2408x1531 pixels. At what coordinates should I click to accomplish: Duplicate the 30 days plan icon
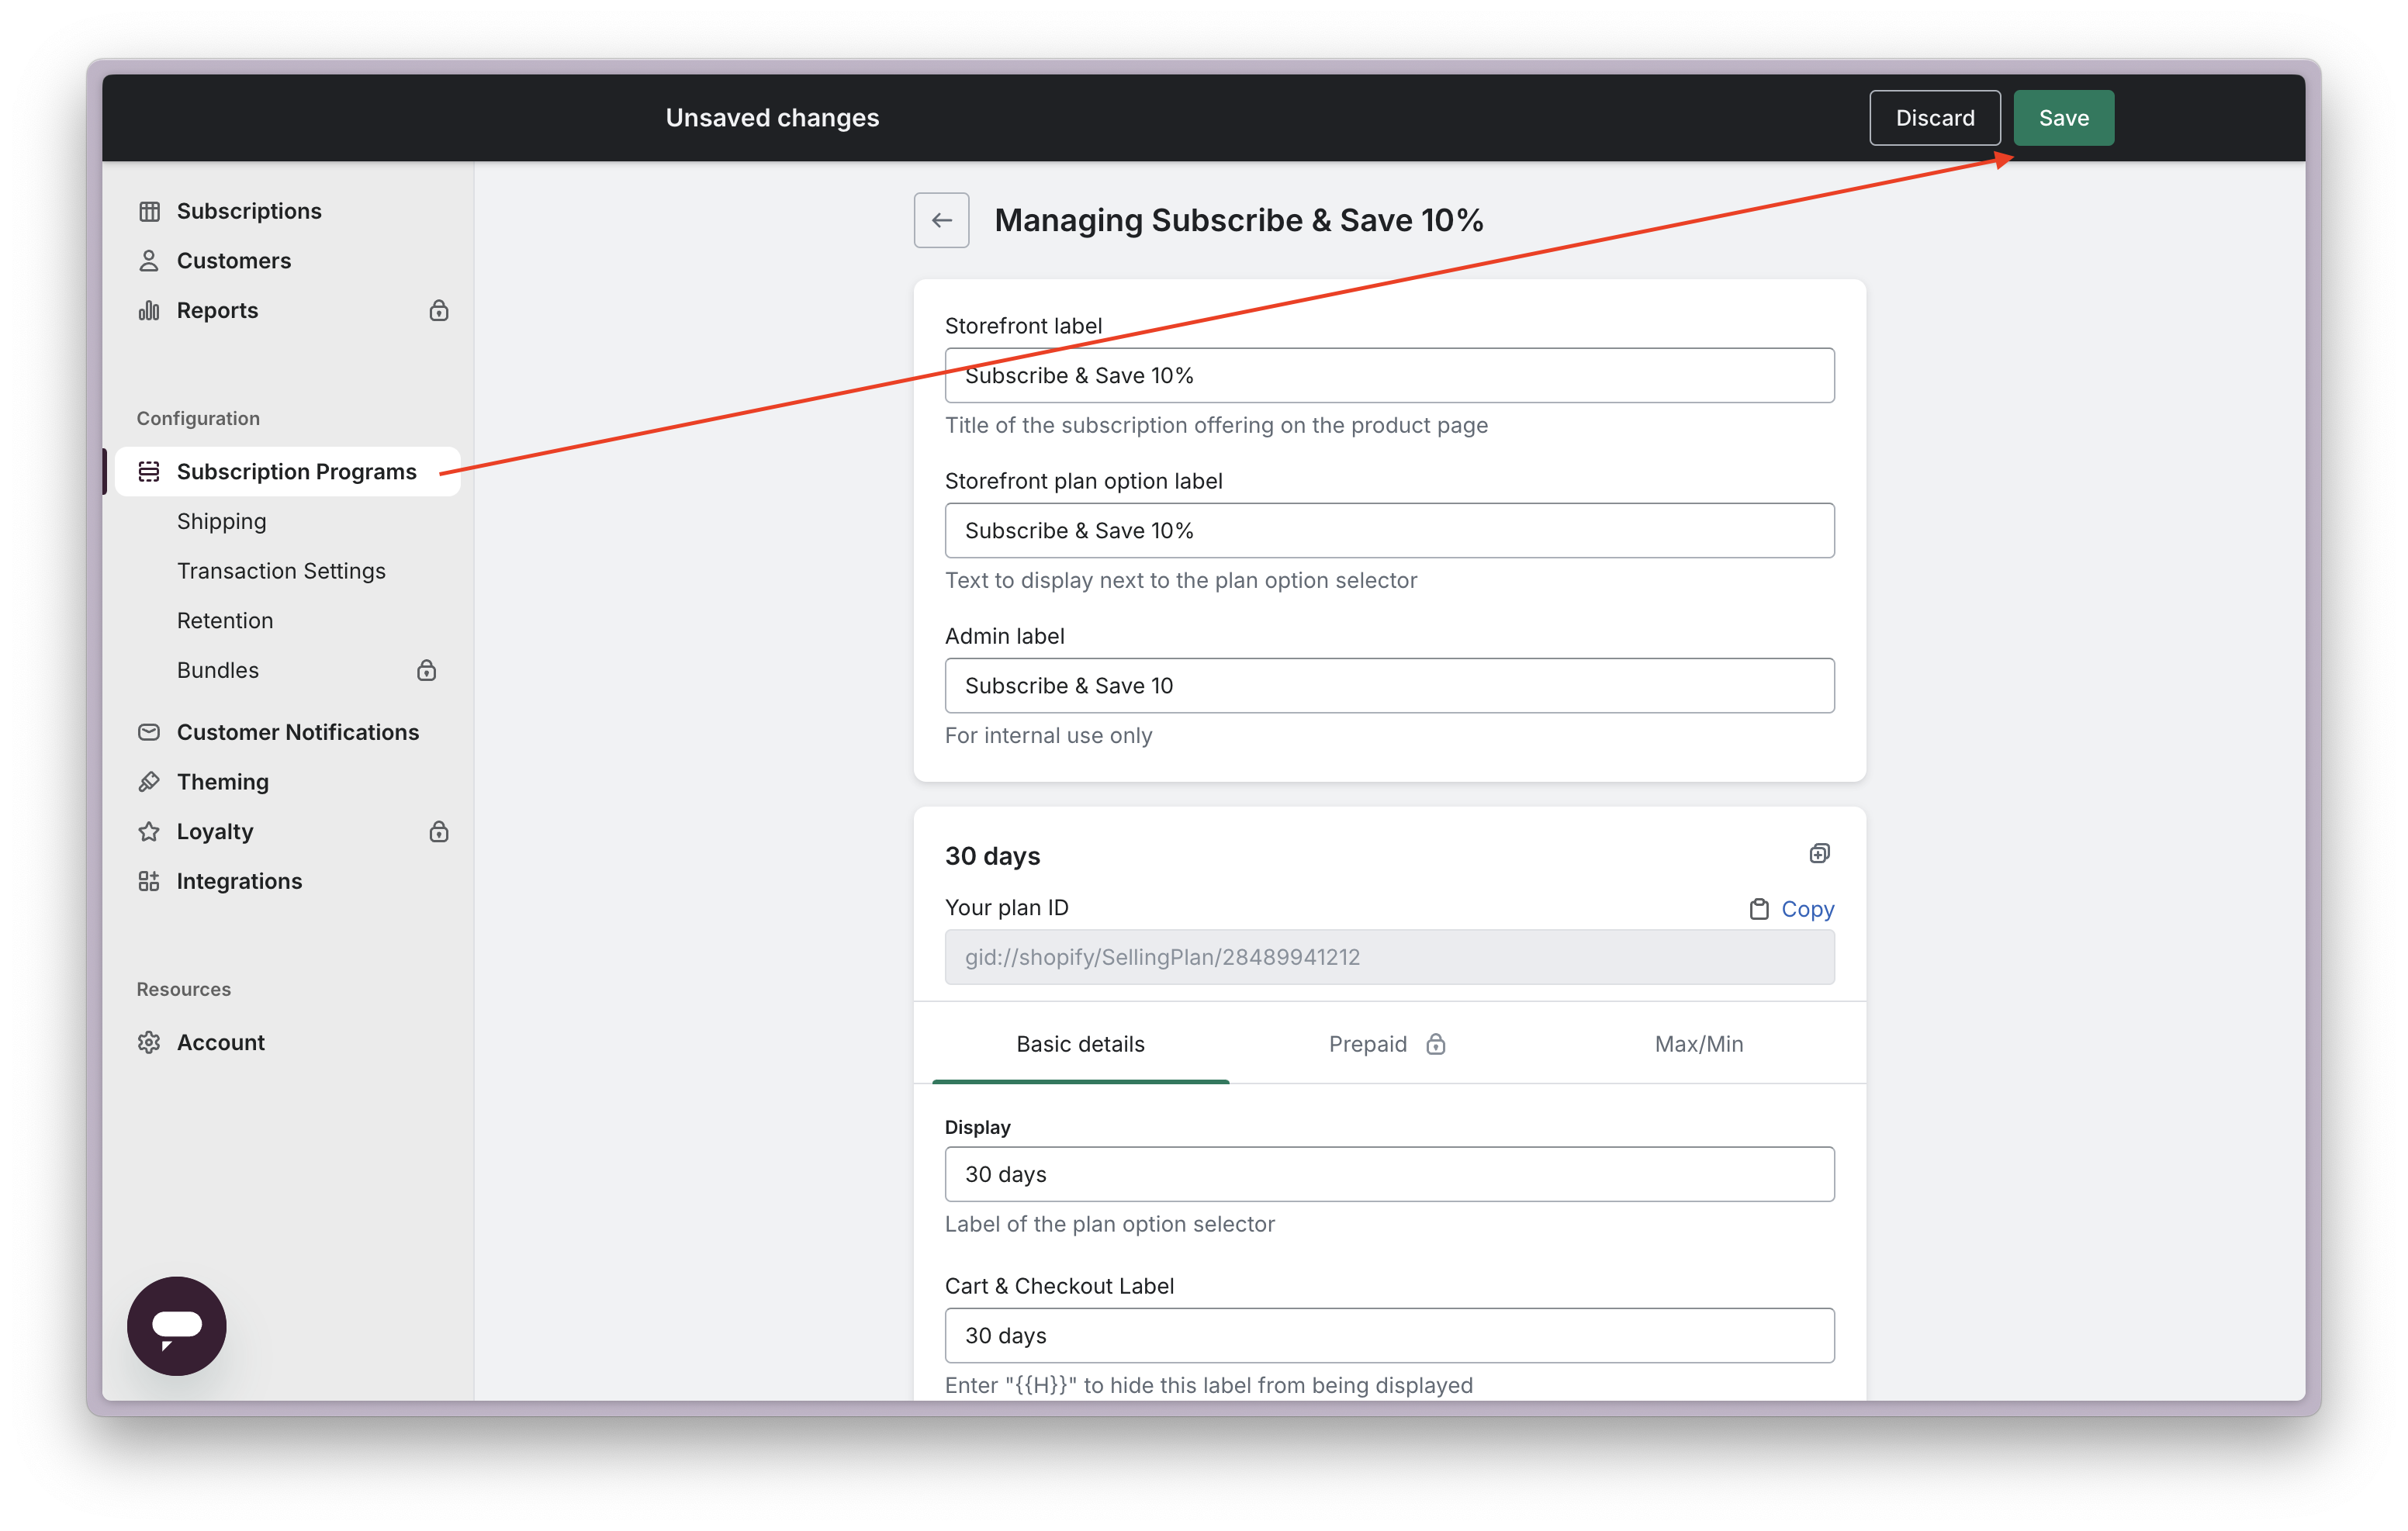tap(1820, 853)
